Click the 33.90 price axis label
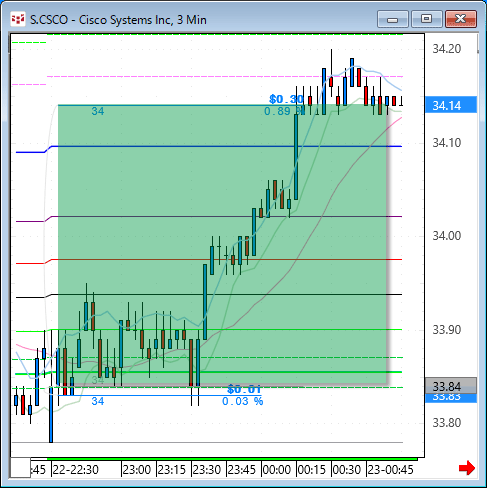Image resolution: width=487 pixels, height=488 pixels. [x=447, y=330]
